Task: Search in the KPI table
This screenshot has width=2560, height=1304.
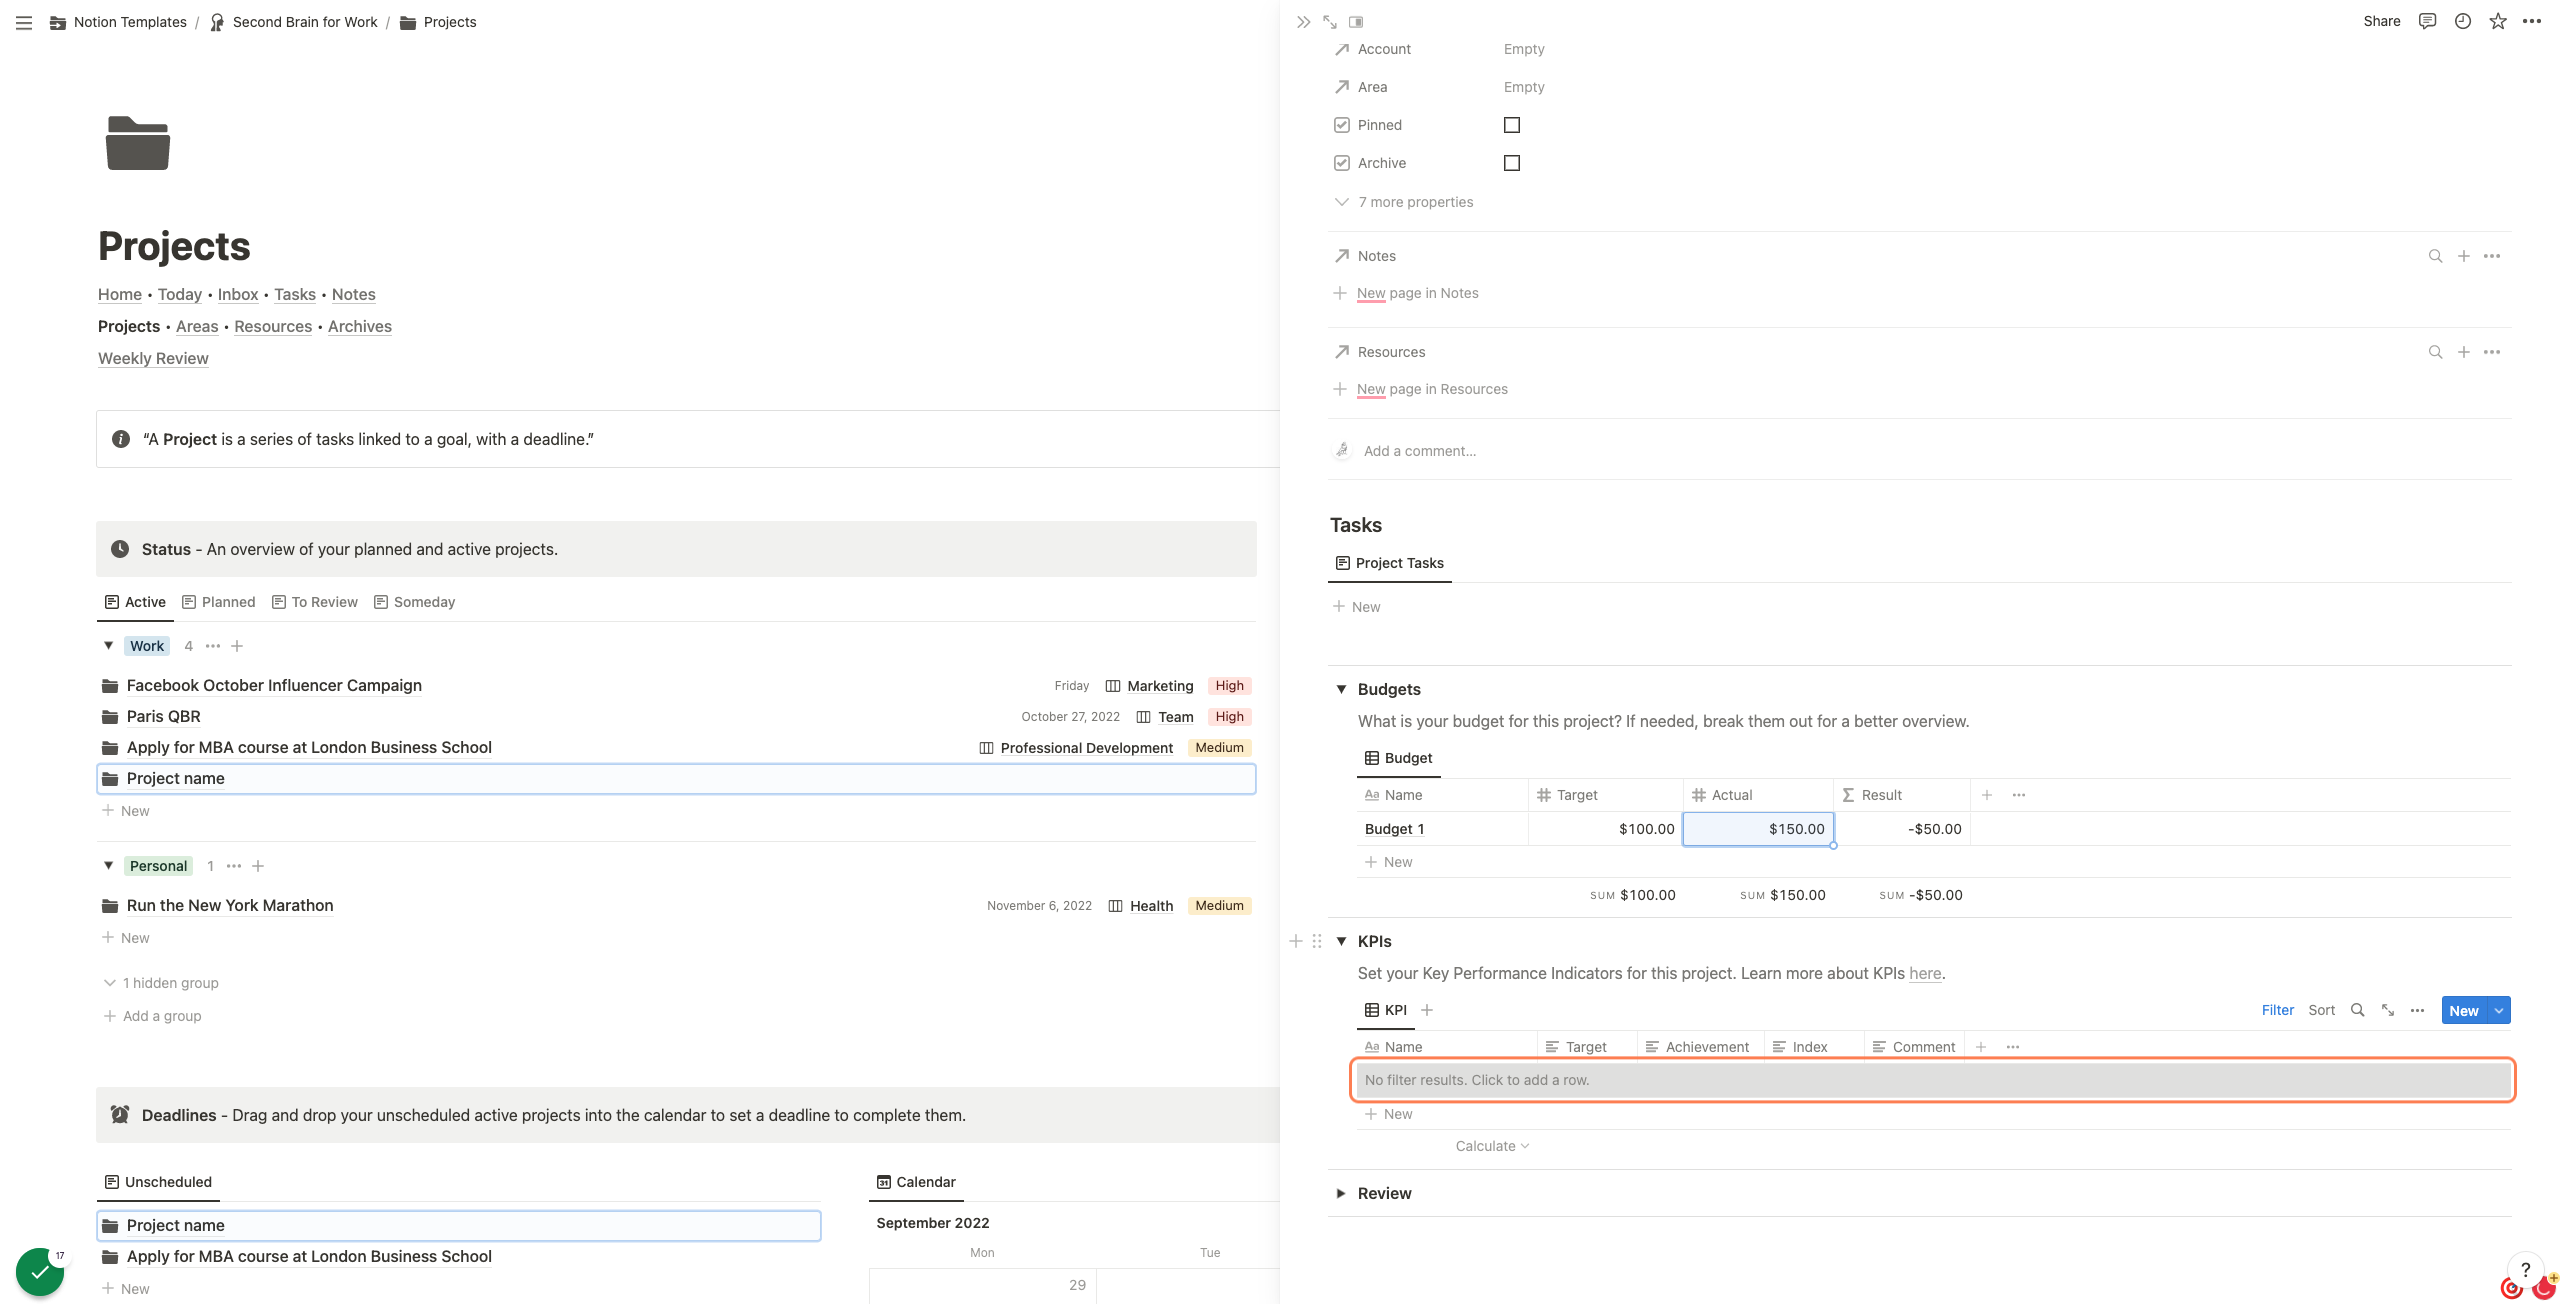Action: click(x=2357, y=1010)
